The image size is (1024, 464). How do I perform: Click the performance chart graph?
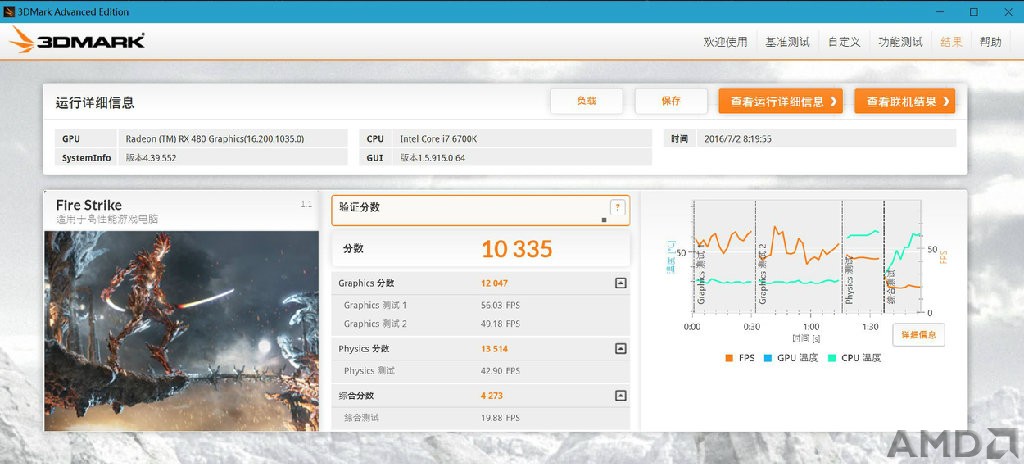pos(807,257)
